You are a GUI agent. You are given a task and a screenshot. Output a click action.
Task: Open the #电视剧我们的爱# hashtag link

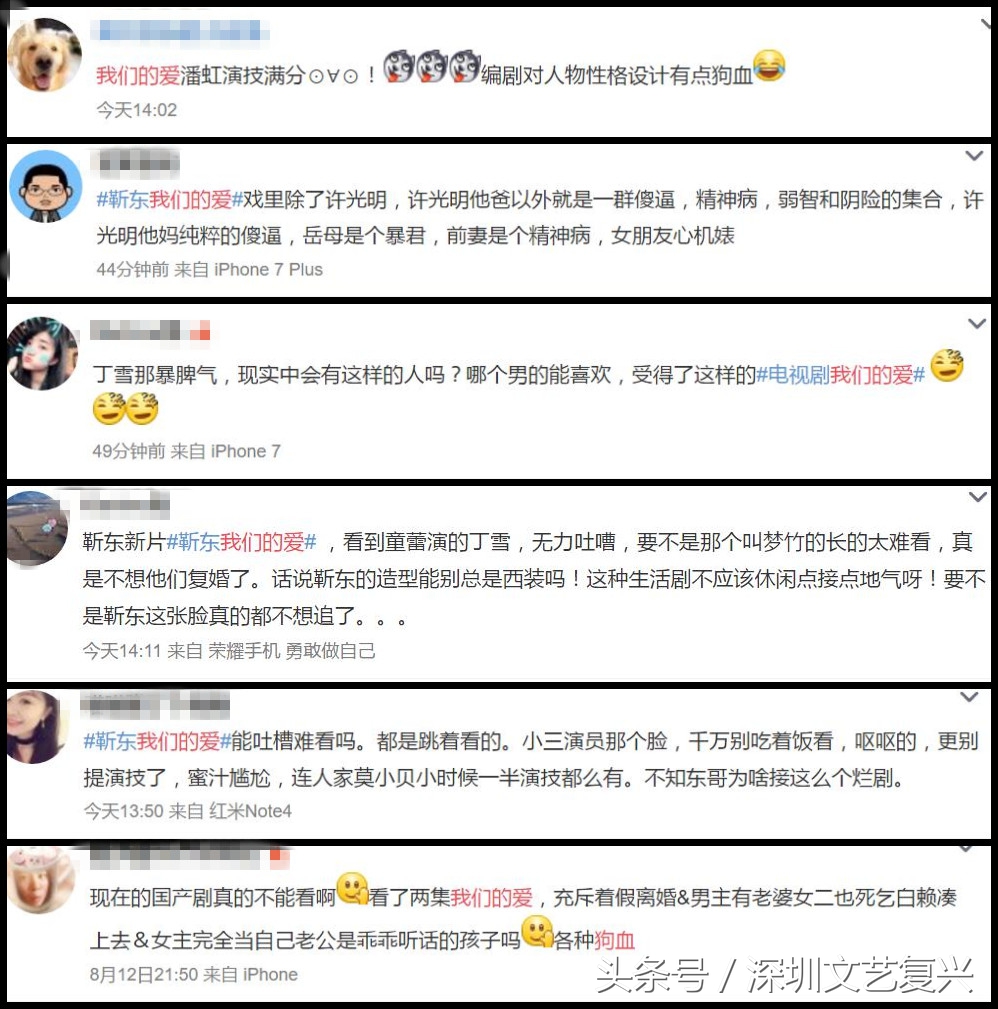840,375
